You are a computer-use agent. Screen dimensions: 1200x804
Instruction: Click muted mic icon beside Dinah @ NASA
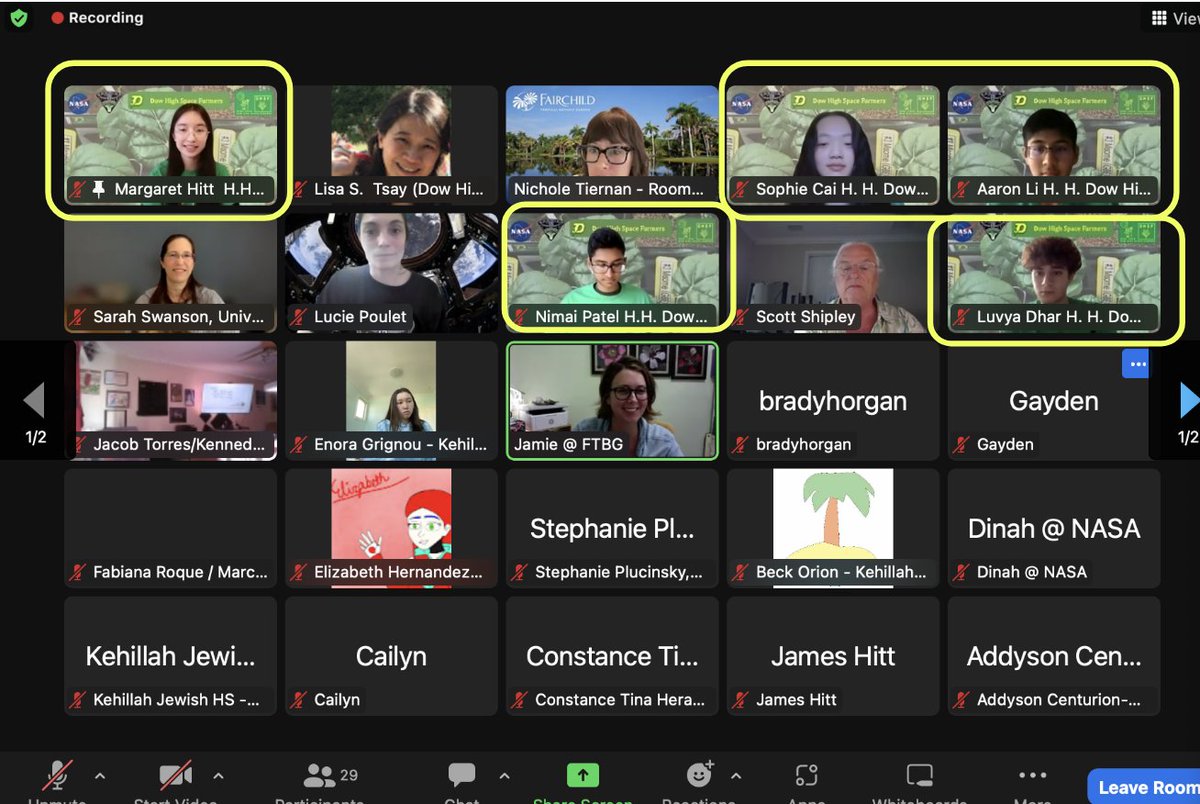point(963,572)
